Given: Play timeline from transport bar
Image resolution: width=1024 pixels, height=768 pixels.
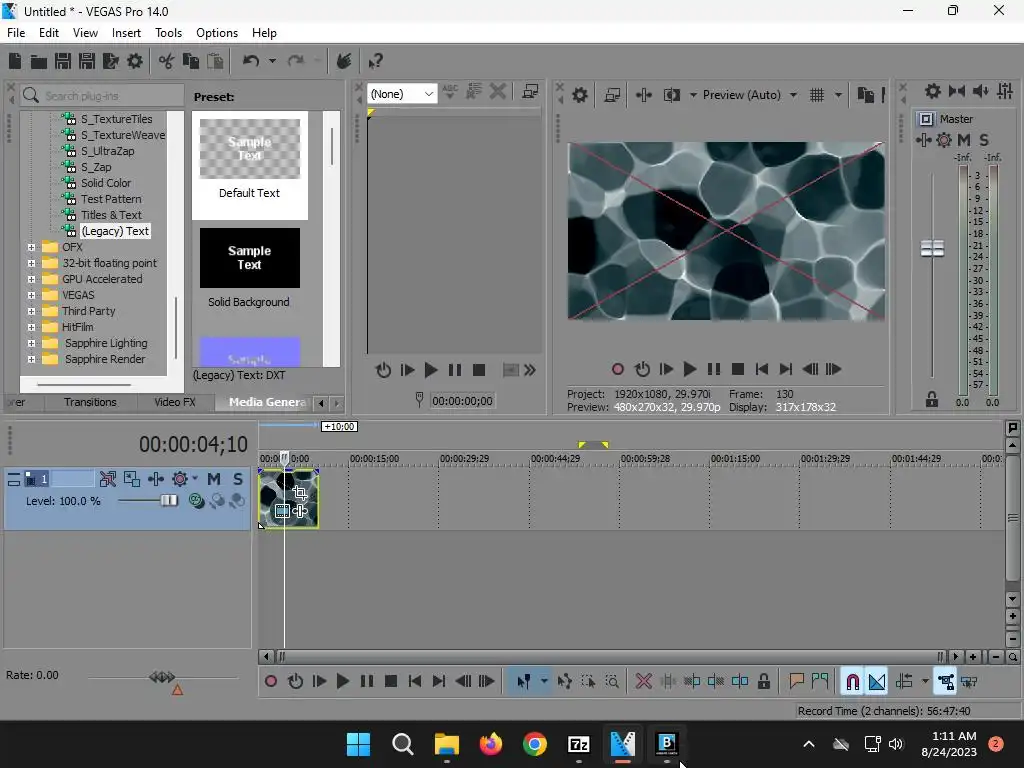Looking at the screenshot, I should tap(342, 682).
